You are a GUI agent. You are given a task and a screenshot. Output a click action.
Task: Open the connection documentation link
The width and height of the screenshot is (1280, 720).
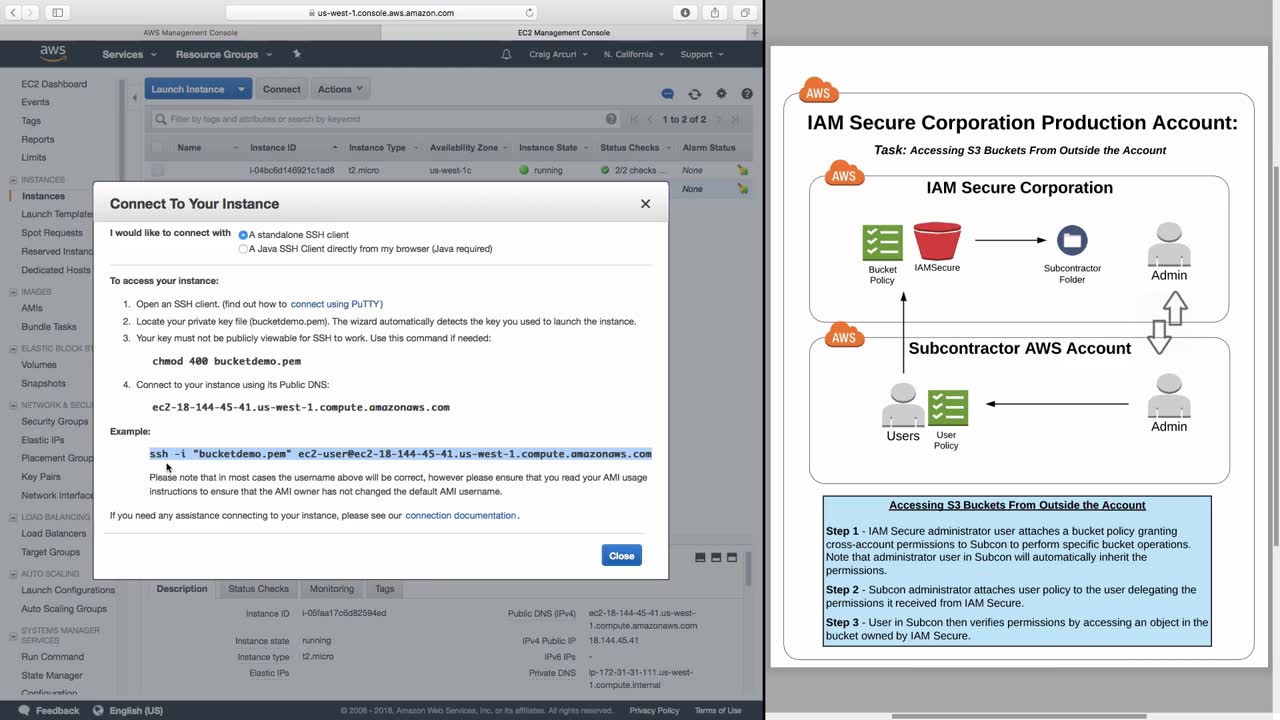tap(461, 516)
